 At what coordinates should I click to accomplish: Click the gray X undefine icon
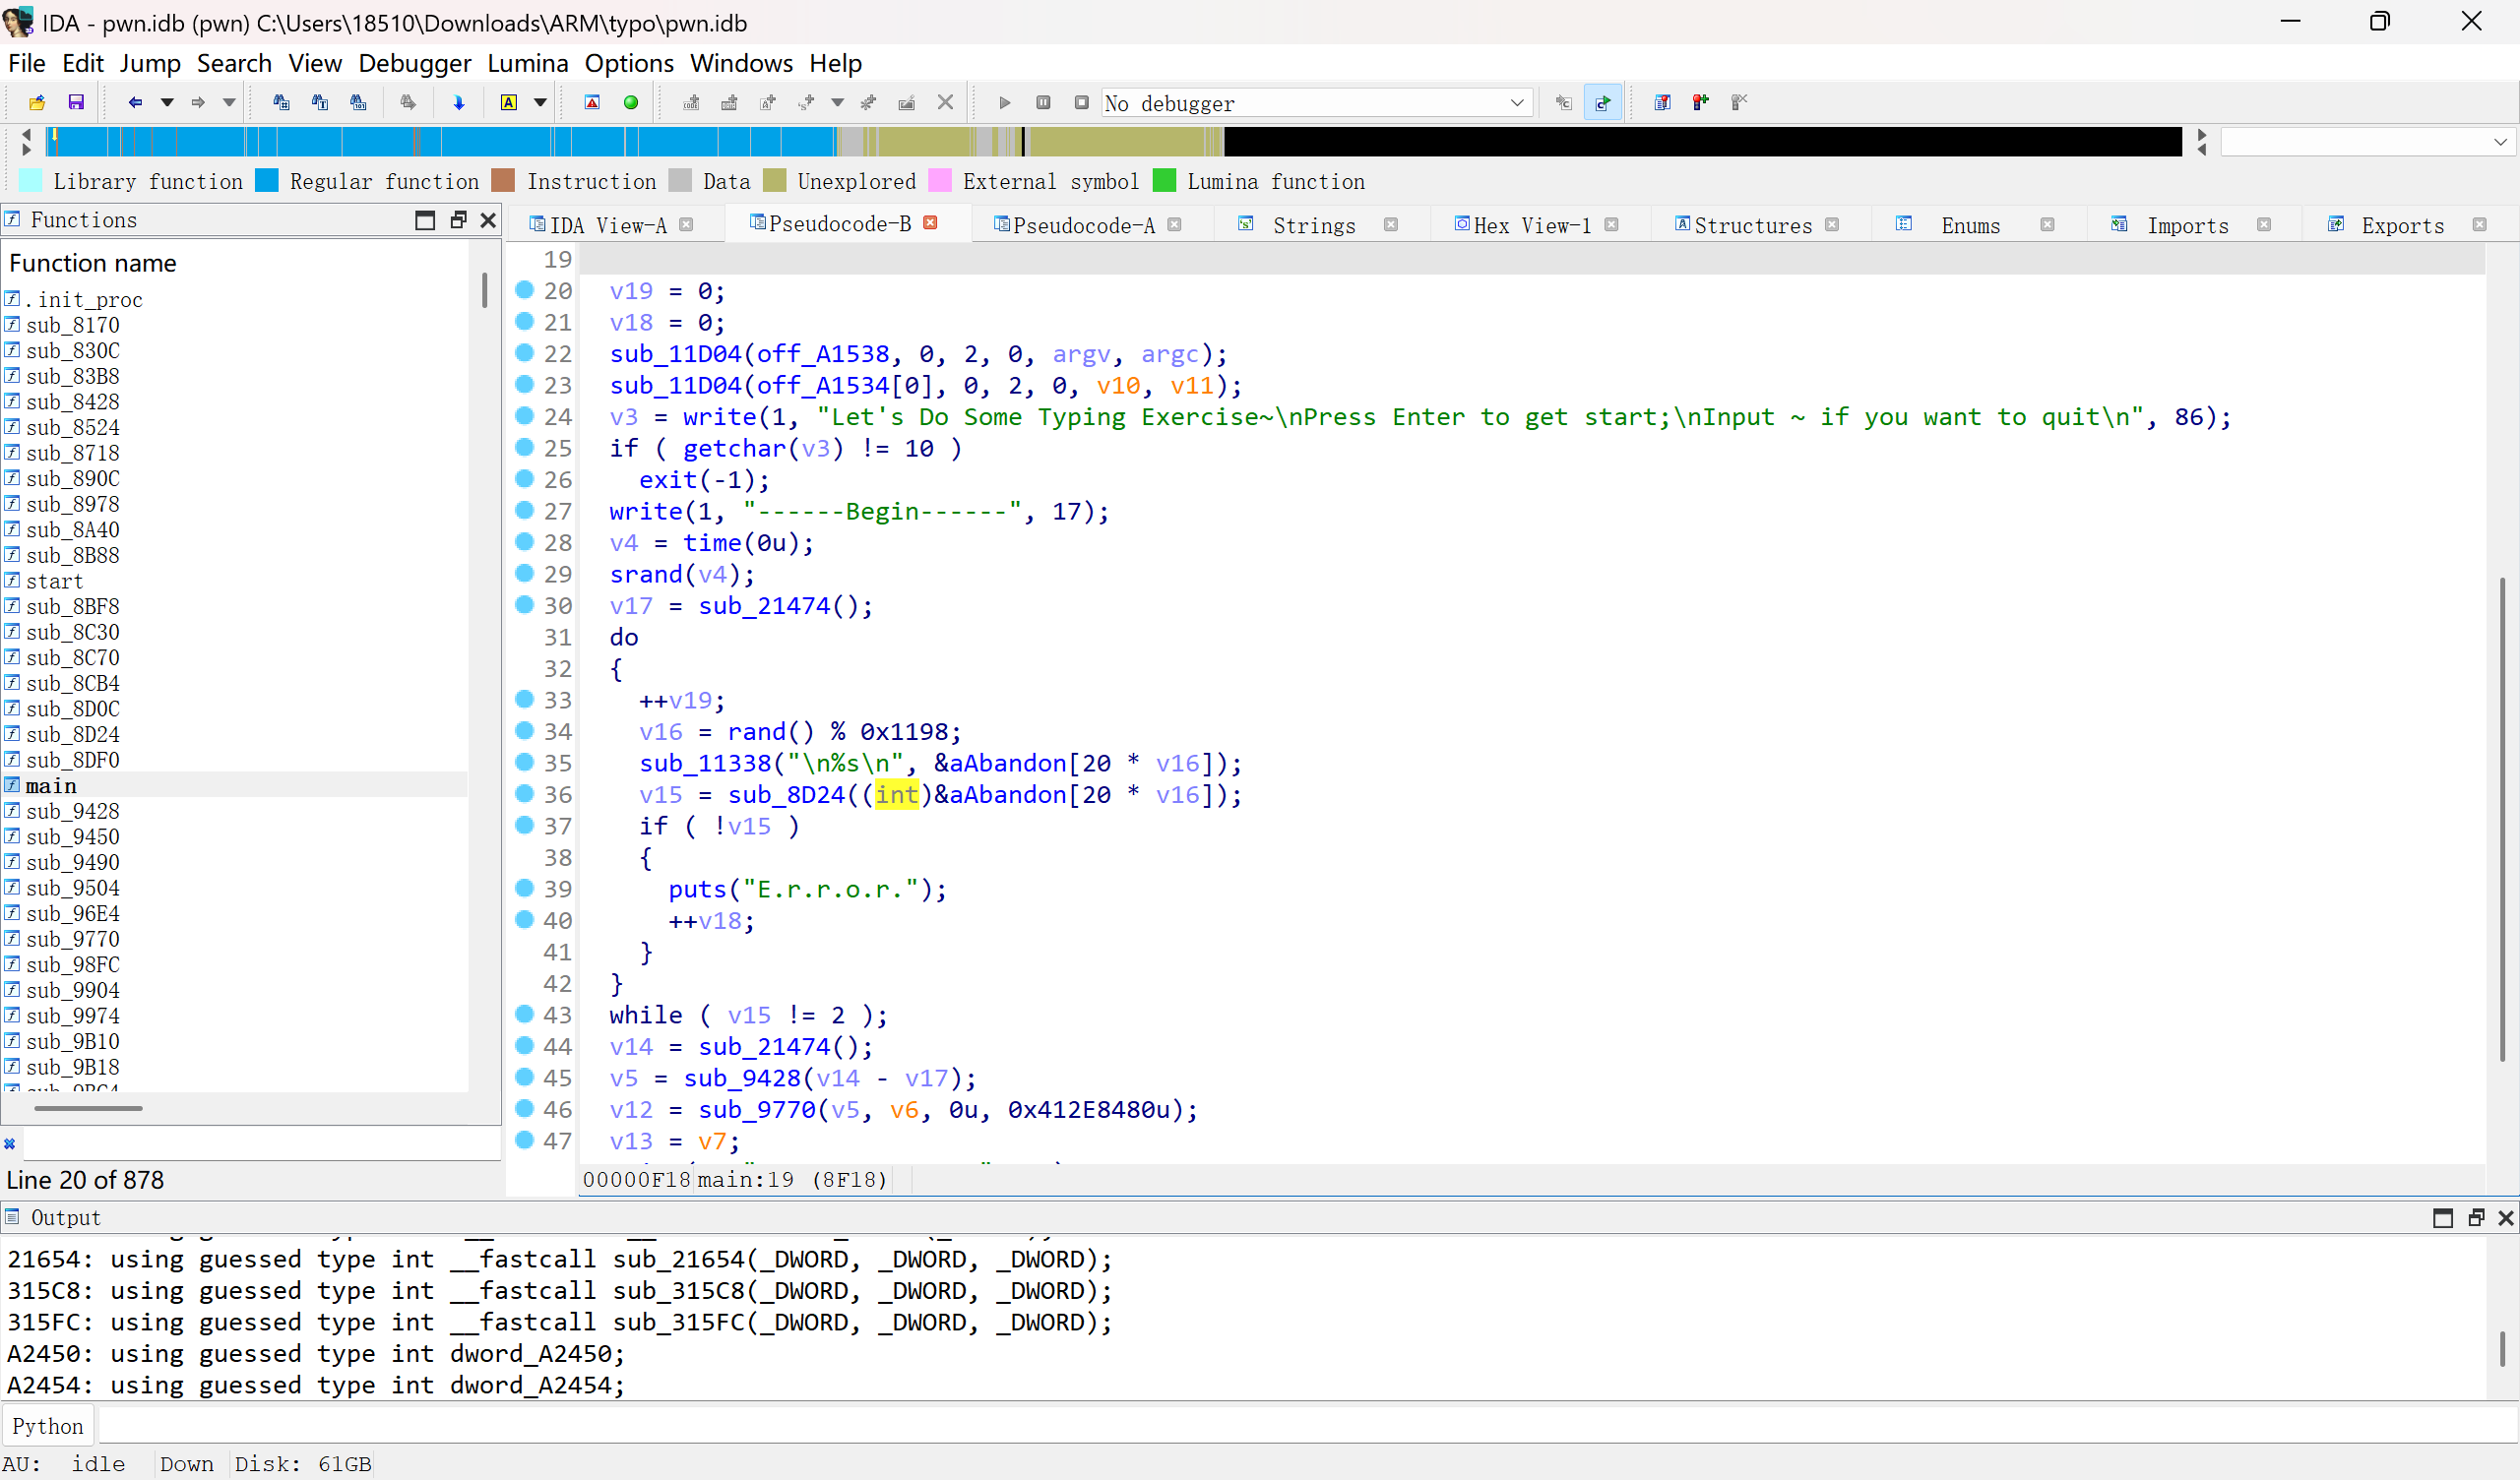point(945,102)
